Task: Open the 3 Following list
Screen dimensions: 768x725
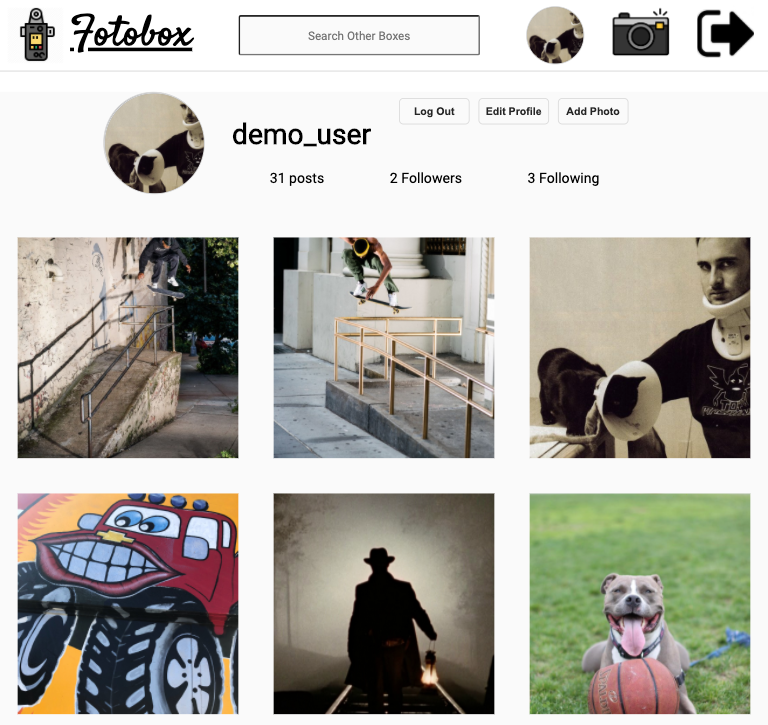Action: tap(563, 178)
